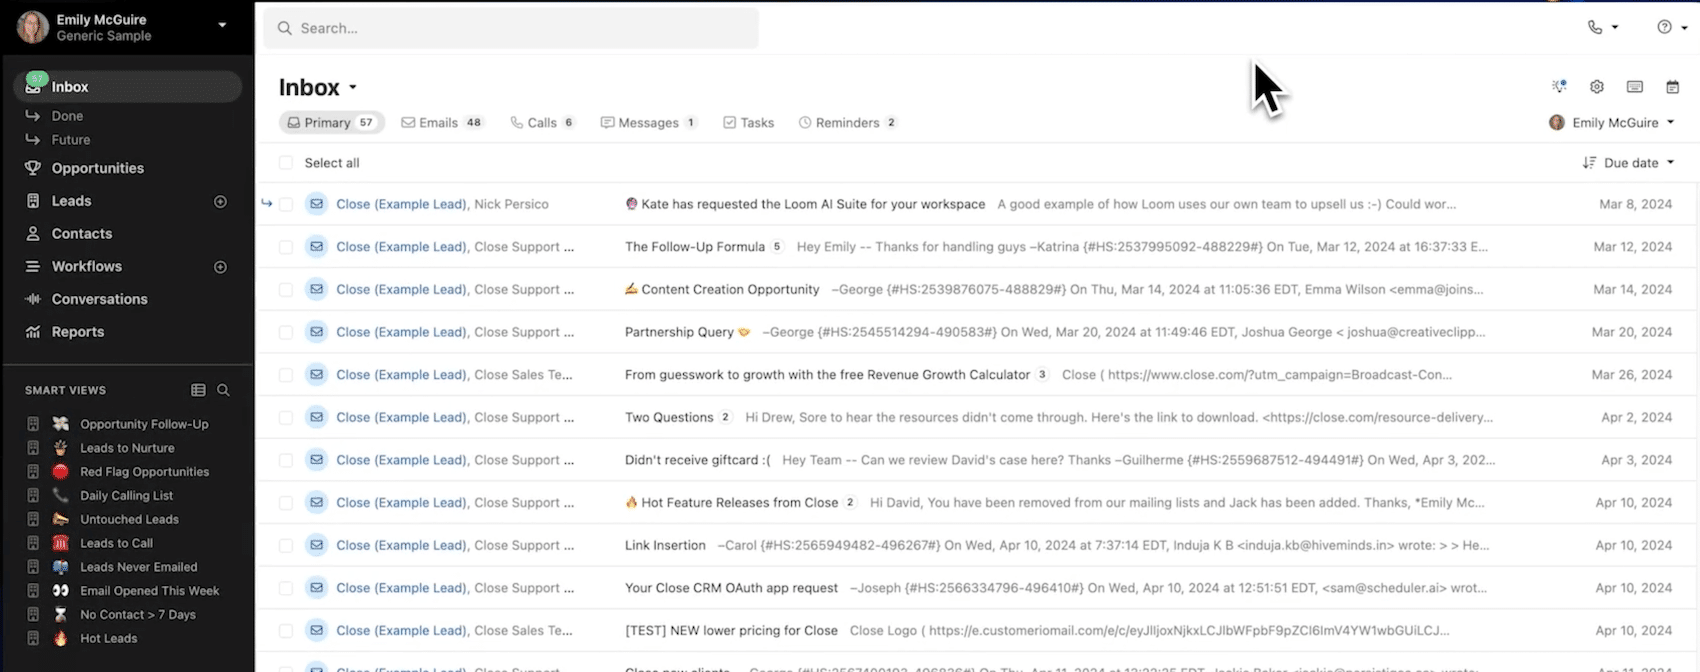Open the Email Opened This Week smart view

(149, 591)
